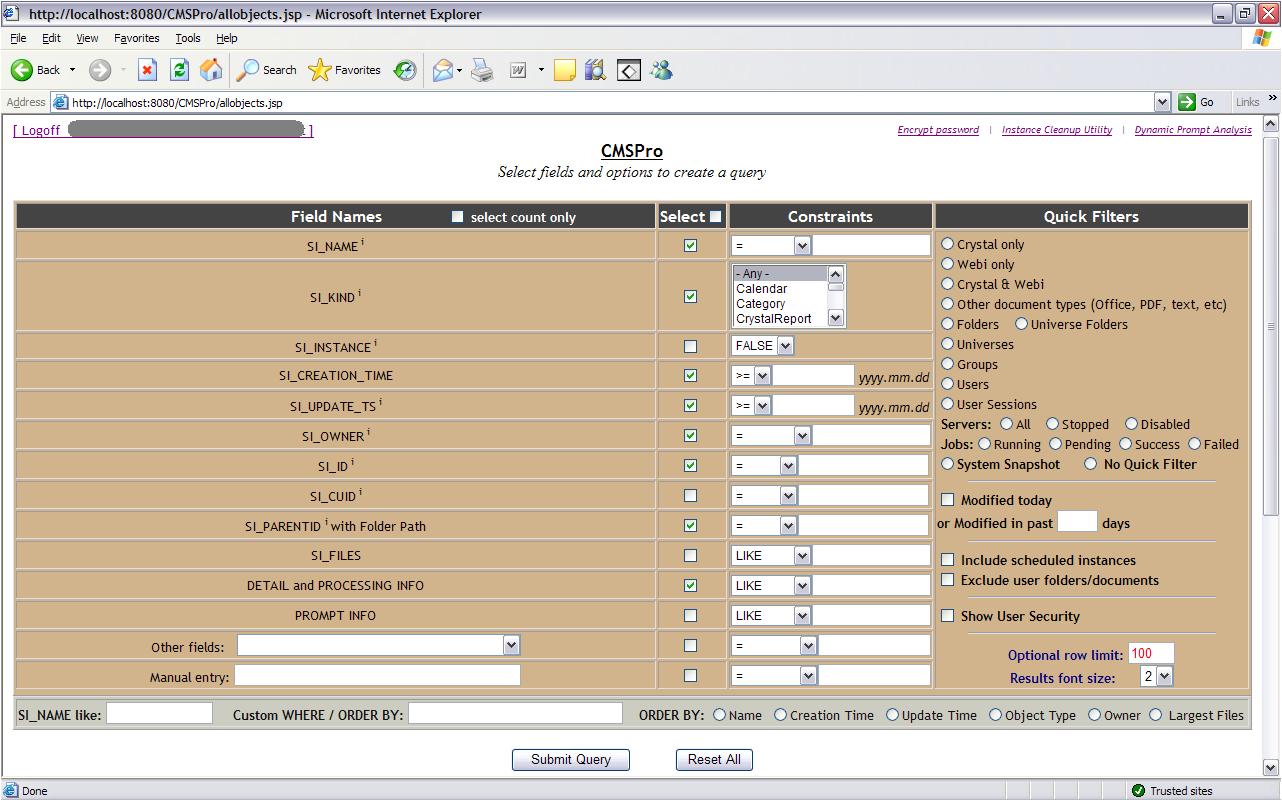The height and width of the screenshot is (802, 1282).
Task: Click the Research books icon
Action: coord(596,70)
